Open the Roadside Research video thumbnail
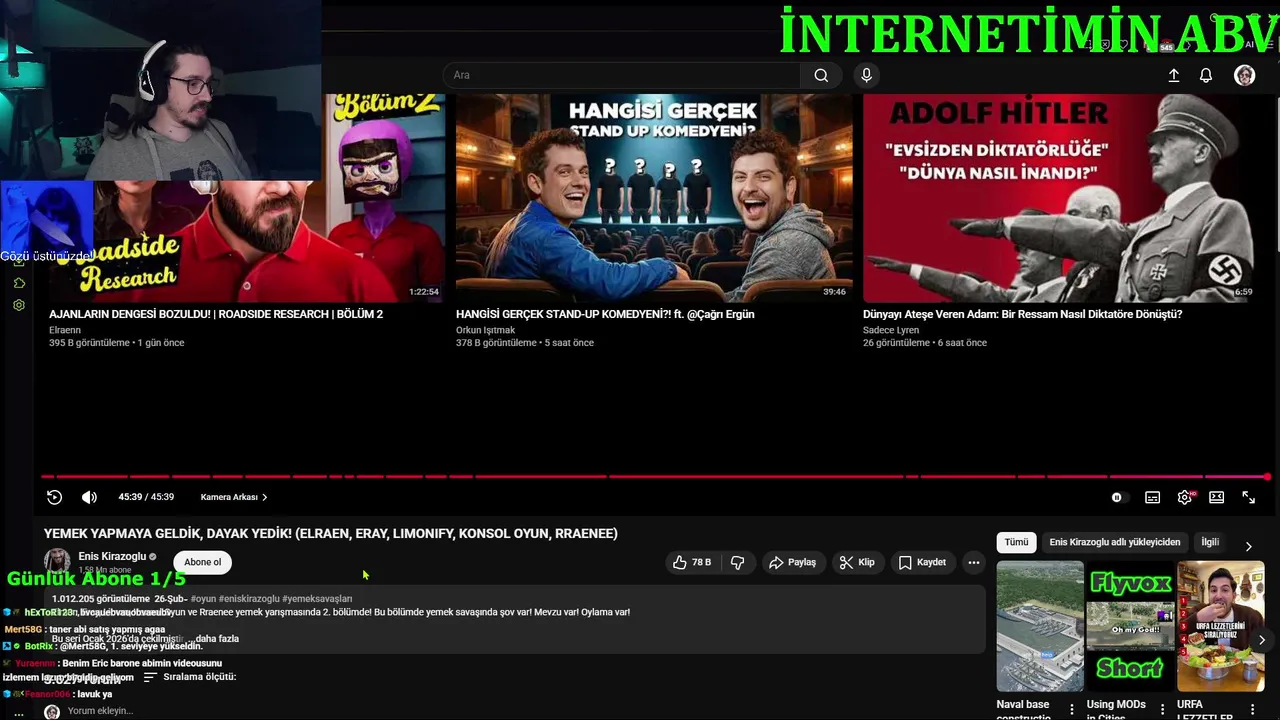This screenshot has height=720, width=1280. point(246,198)
